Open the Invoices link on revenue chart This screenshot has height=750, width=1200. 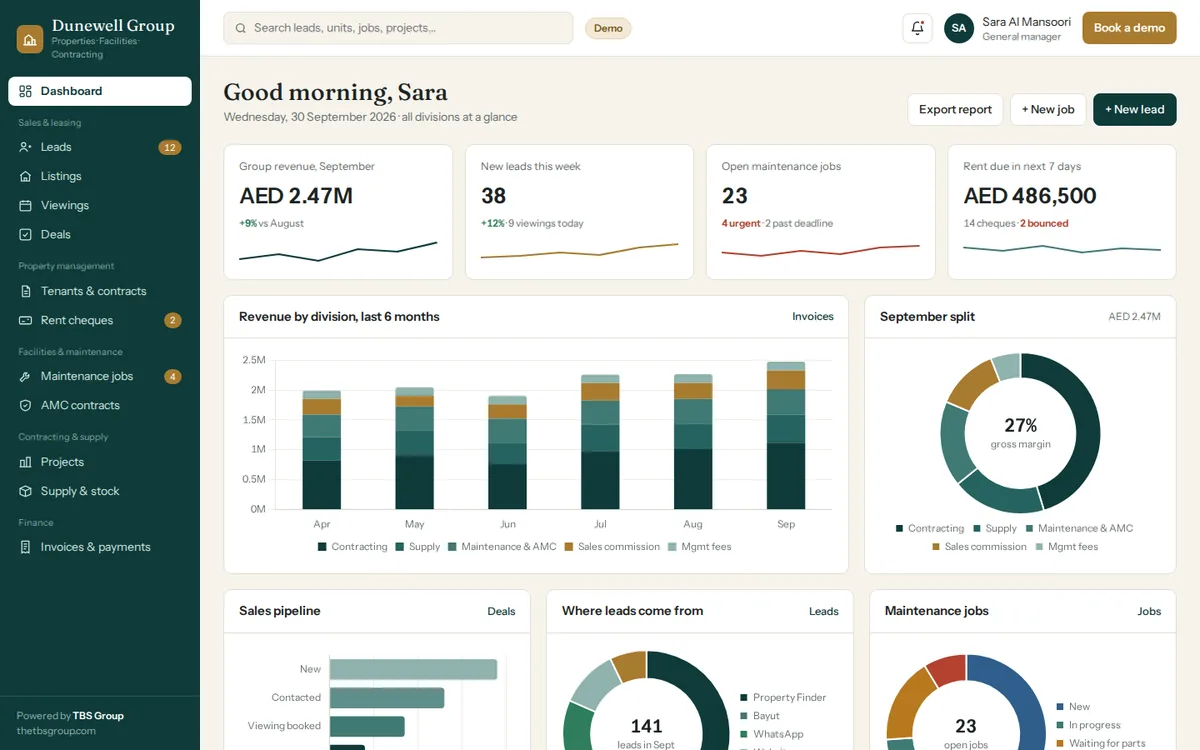(813, 316)
